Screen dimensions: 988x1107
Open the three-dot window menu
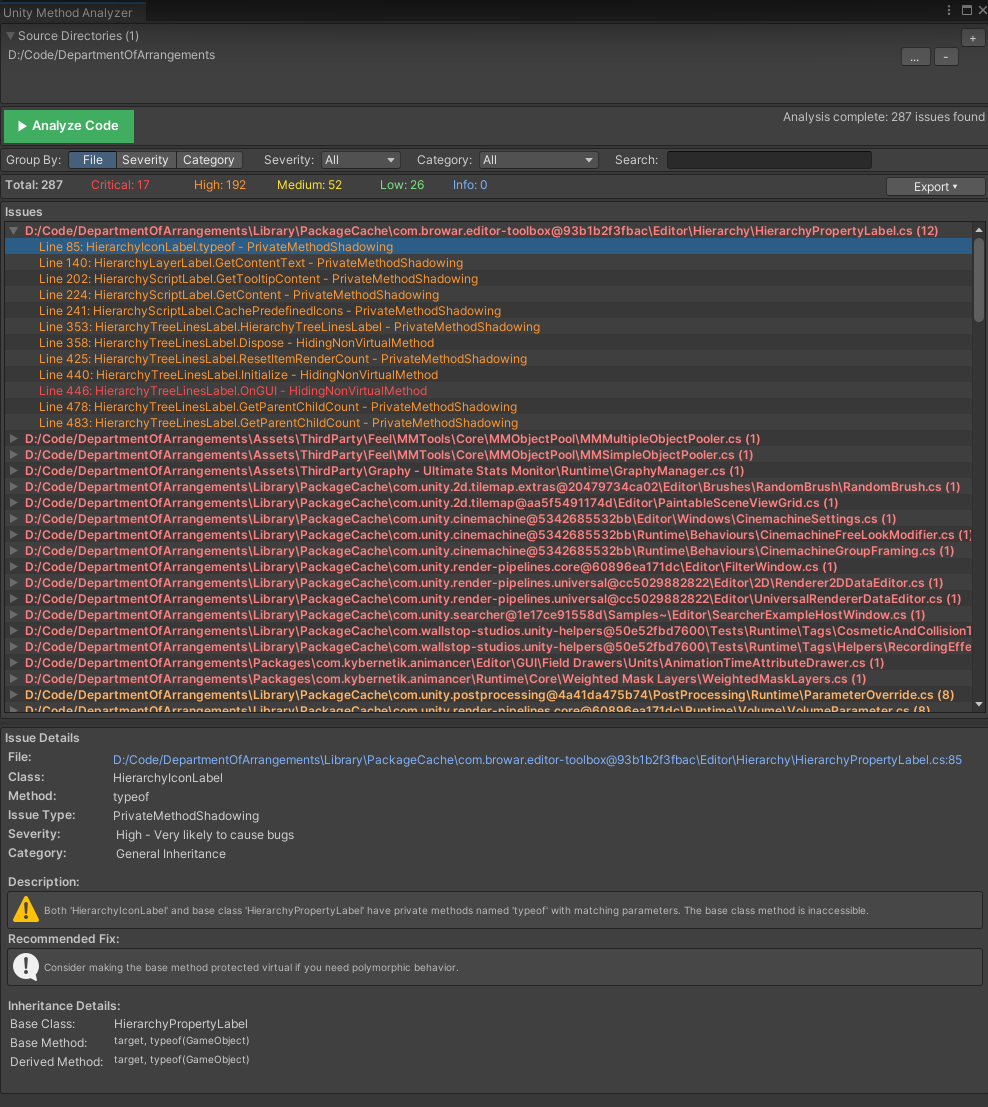[947, 10]
